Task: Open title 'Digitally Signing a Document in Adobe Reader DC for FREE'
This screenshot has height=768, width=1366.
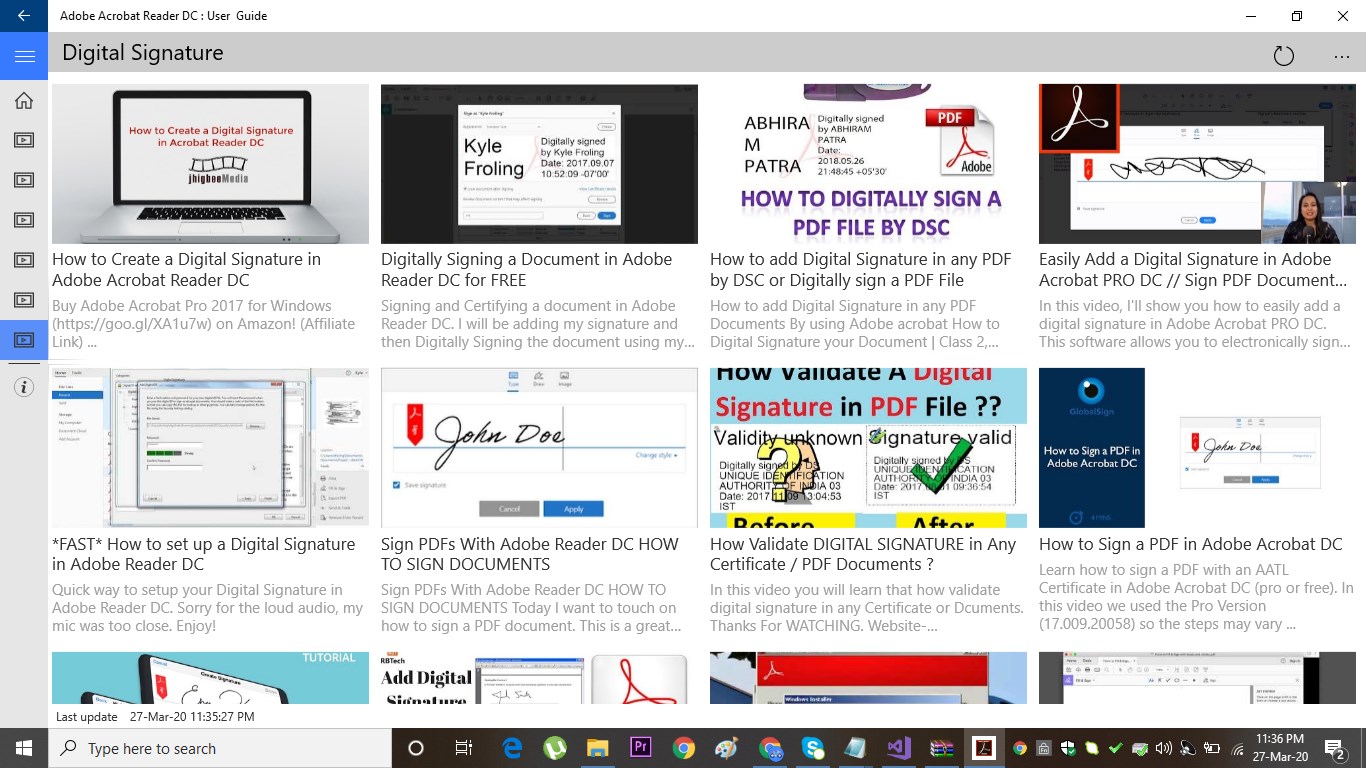Action: (527, 270)
